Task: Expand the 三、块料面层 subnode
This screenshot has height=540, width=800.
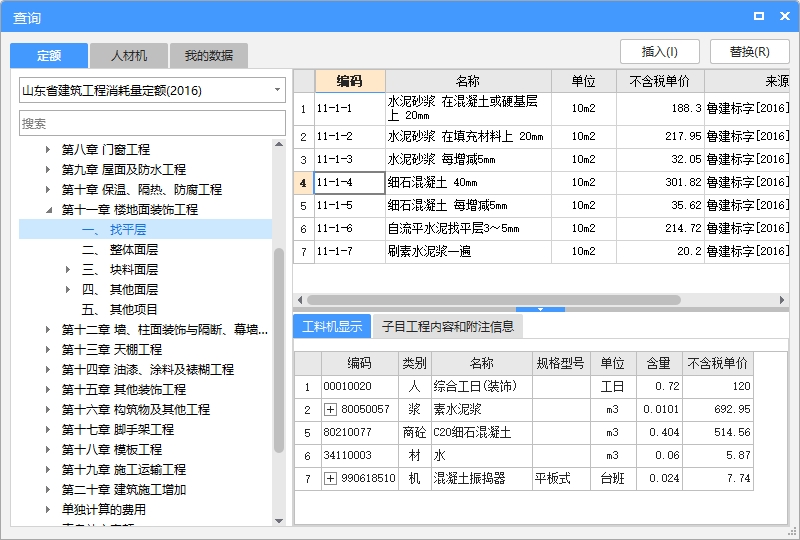Action: [68, 269]
